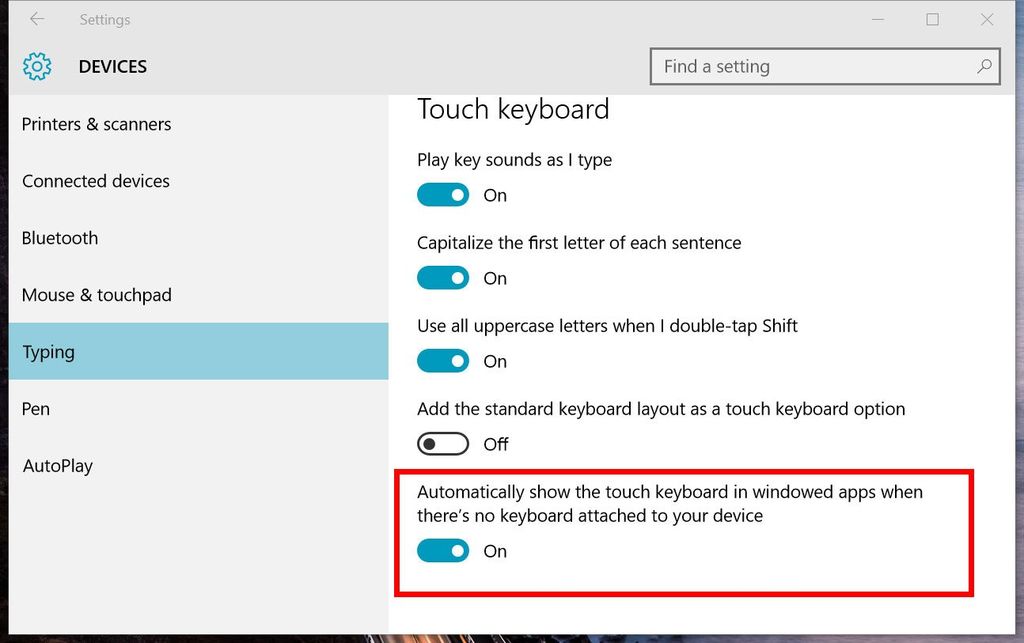The height and width of the screenshot is (643, 1024).
Task: Go to Bluetooth settings
Action: [59, 238]
